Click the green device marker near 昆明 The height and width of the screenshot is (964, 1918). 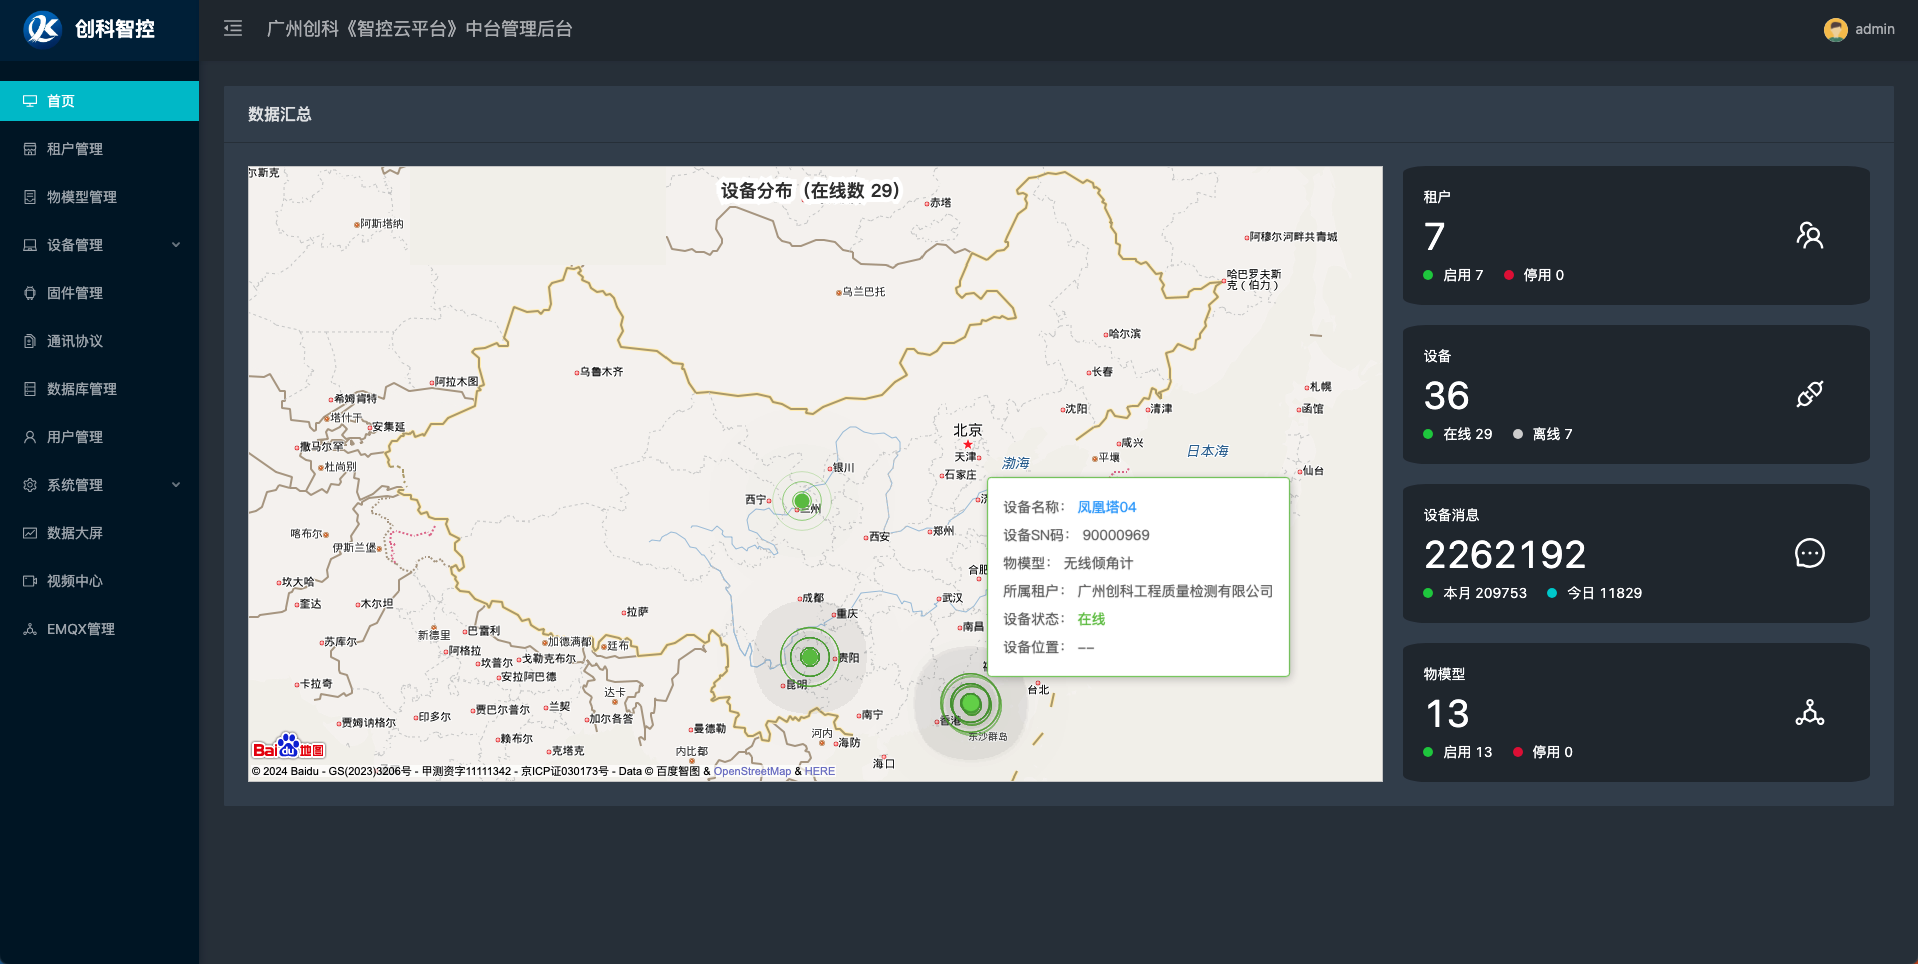click(x=810, y=657)
